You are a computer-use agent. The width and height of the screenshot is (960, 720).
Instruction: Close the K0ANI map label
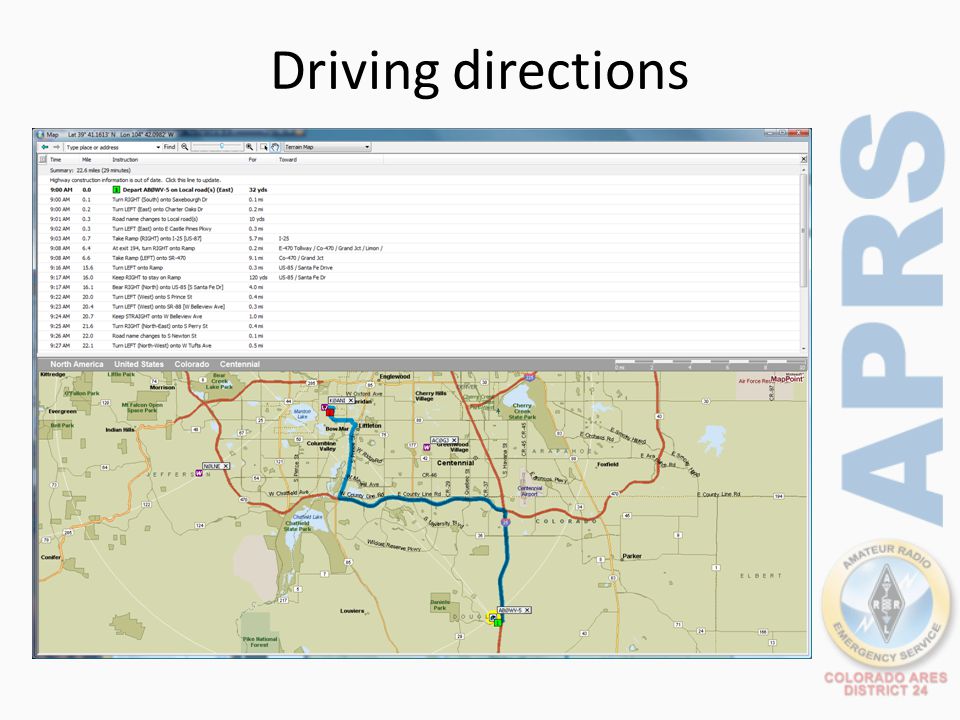coord(351,400)
